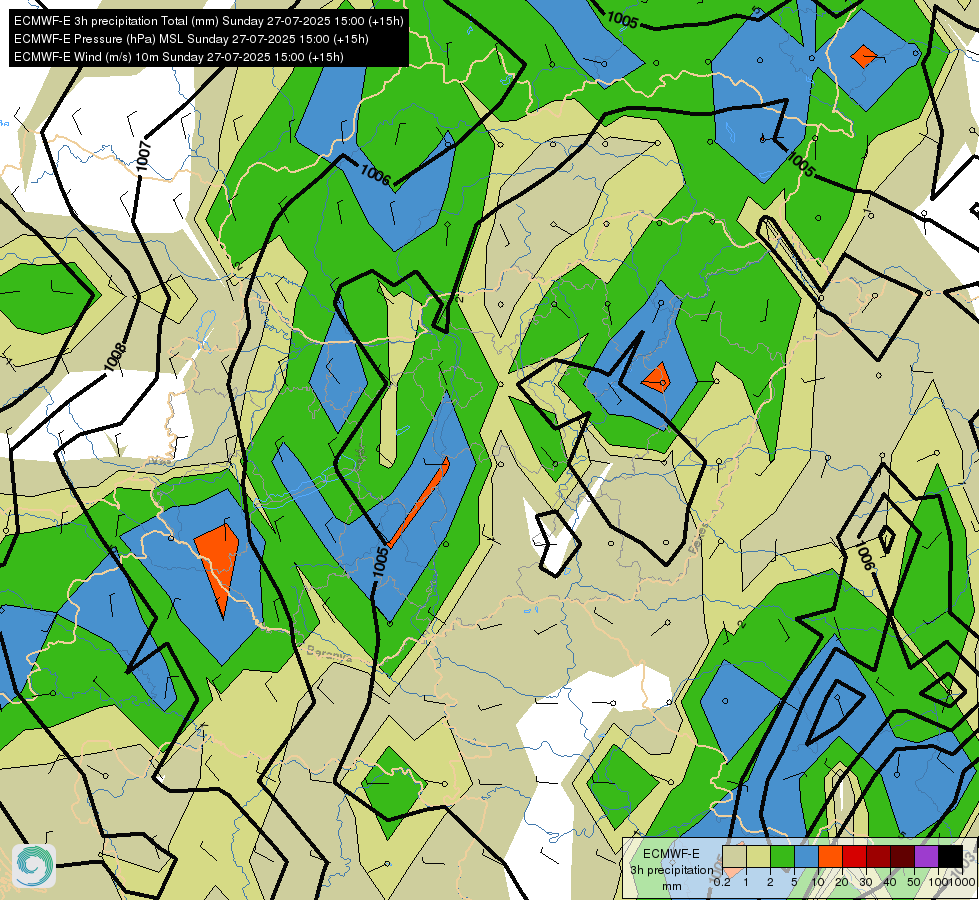Pick the green 2–5 mm legend swatch
Viewport: 979px width, 900px height.
[782, 856]
